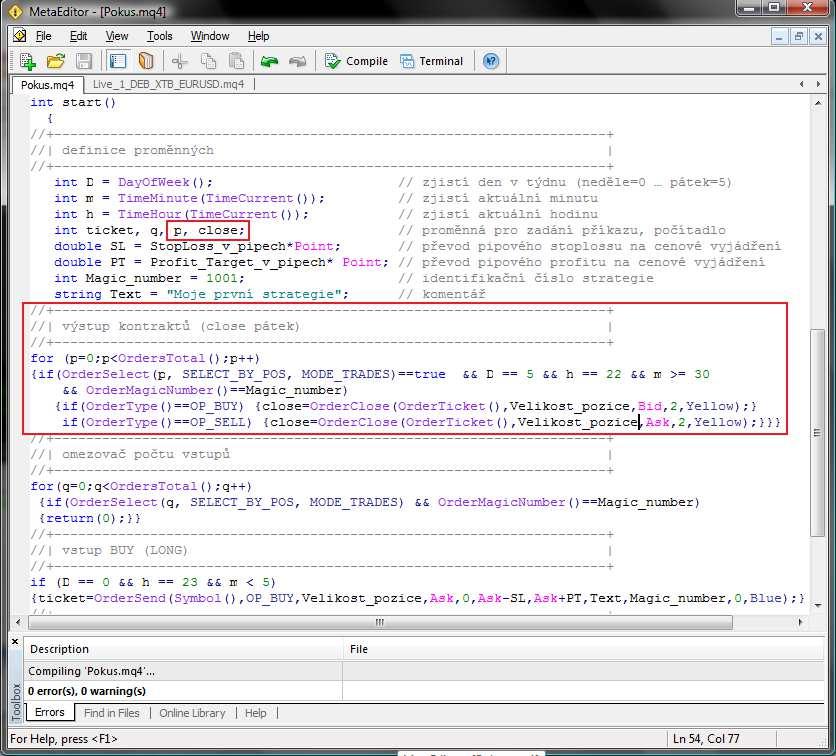Select the Help tab in the Toolbox
Screen dimensions: 836x756
tap(255, 713)
